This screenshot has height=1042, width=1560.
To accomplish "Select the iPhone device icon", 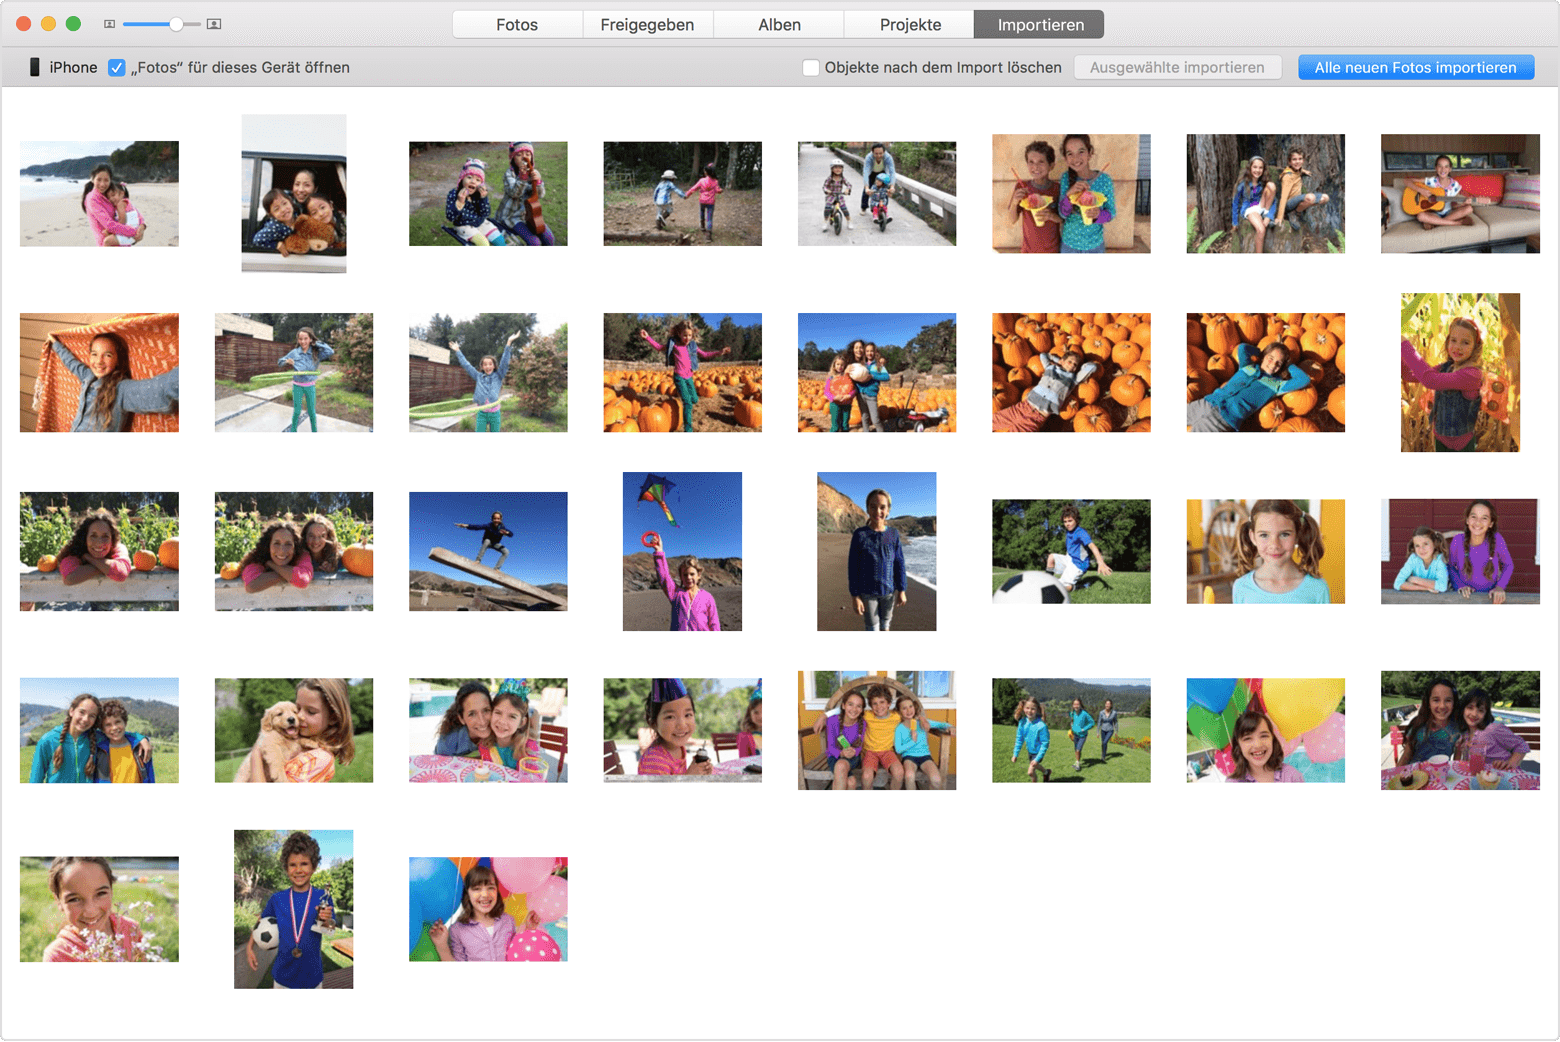I will coord(34,67).
